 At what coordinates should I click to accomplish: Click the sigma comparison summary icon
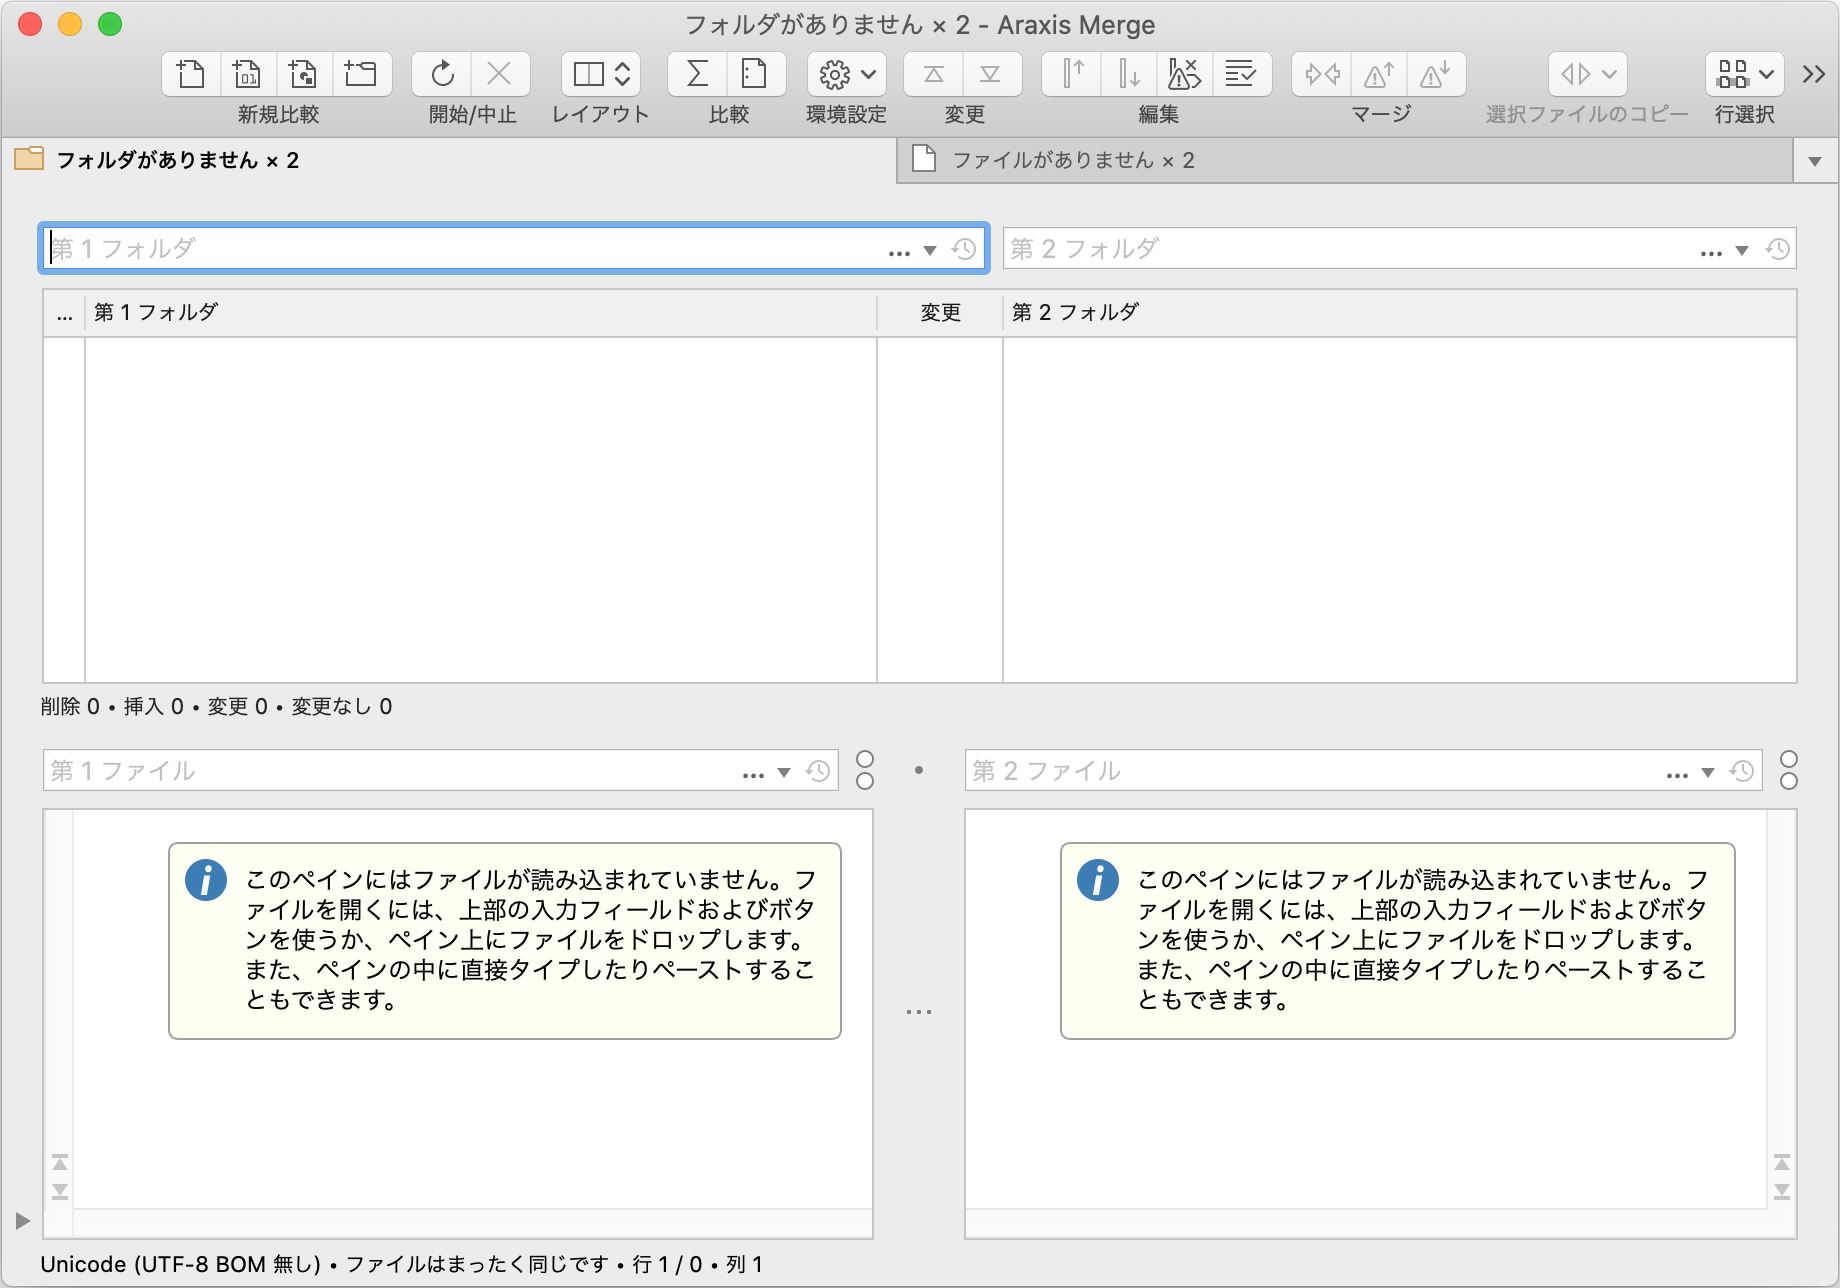point(697,74)
